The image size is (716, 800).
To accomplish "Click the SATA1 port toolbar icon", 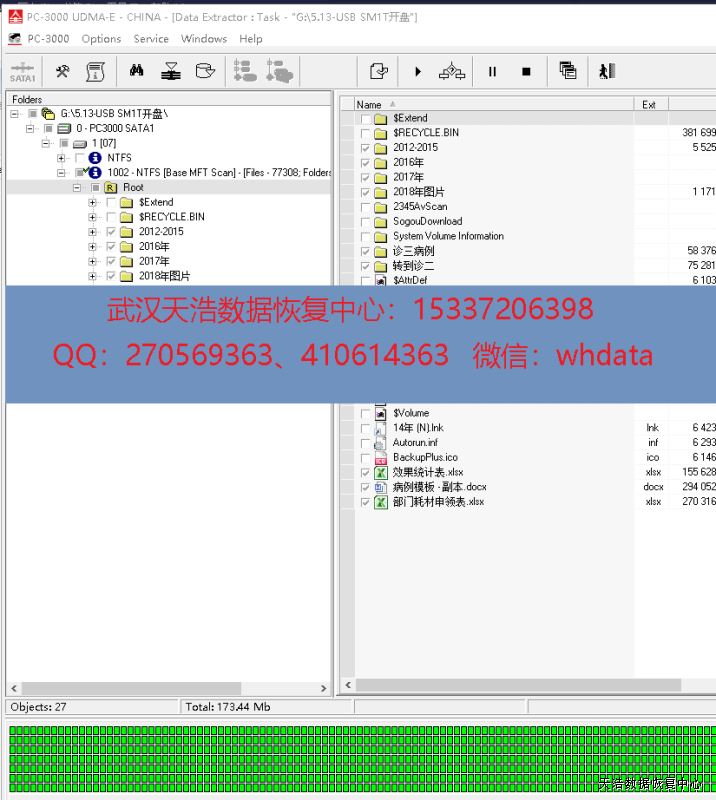I will [22, 72].
